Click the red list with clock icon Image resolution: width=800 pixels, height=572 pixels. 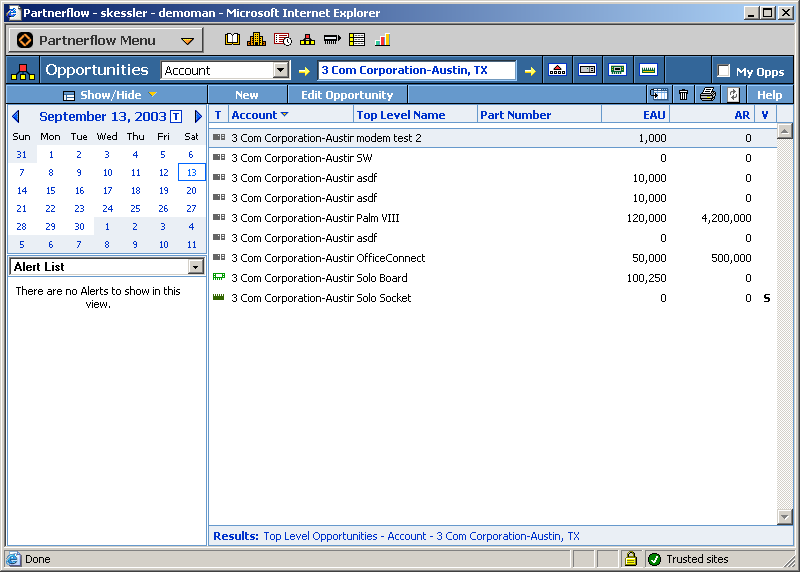coord(283,39)
